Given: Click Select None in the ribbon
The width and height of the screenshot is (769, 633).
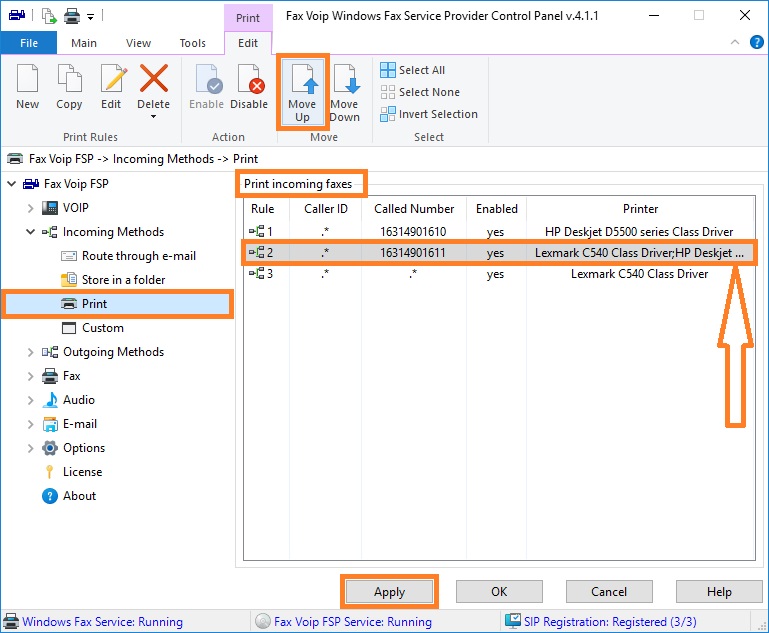Looking at the screenshot, I should click(420, 92).
